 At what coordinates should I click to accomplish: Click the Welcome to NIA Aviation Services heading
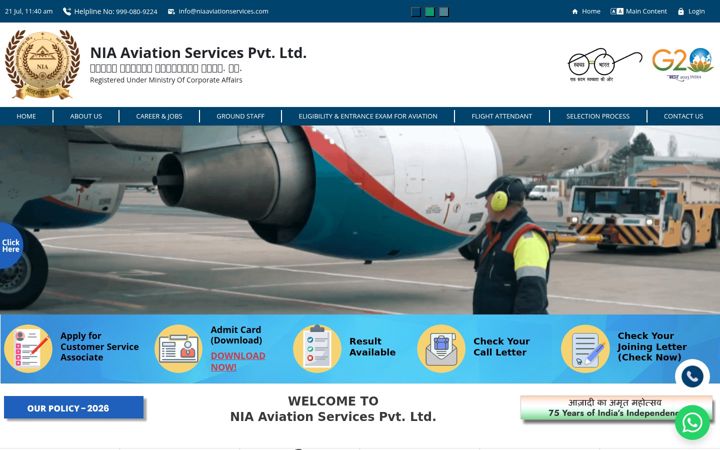[x=333, y=409]
